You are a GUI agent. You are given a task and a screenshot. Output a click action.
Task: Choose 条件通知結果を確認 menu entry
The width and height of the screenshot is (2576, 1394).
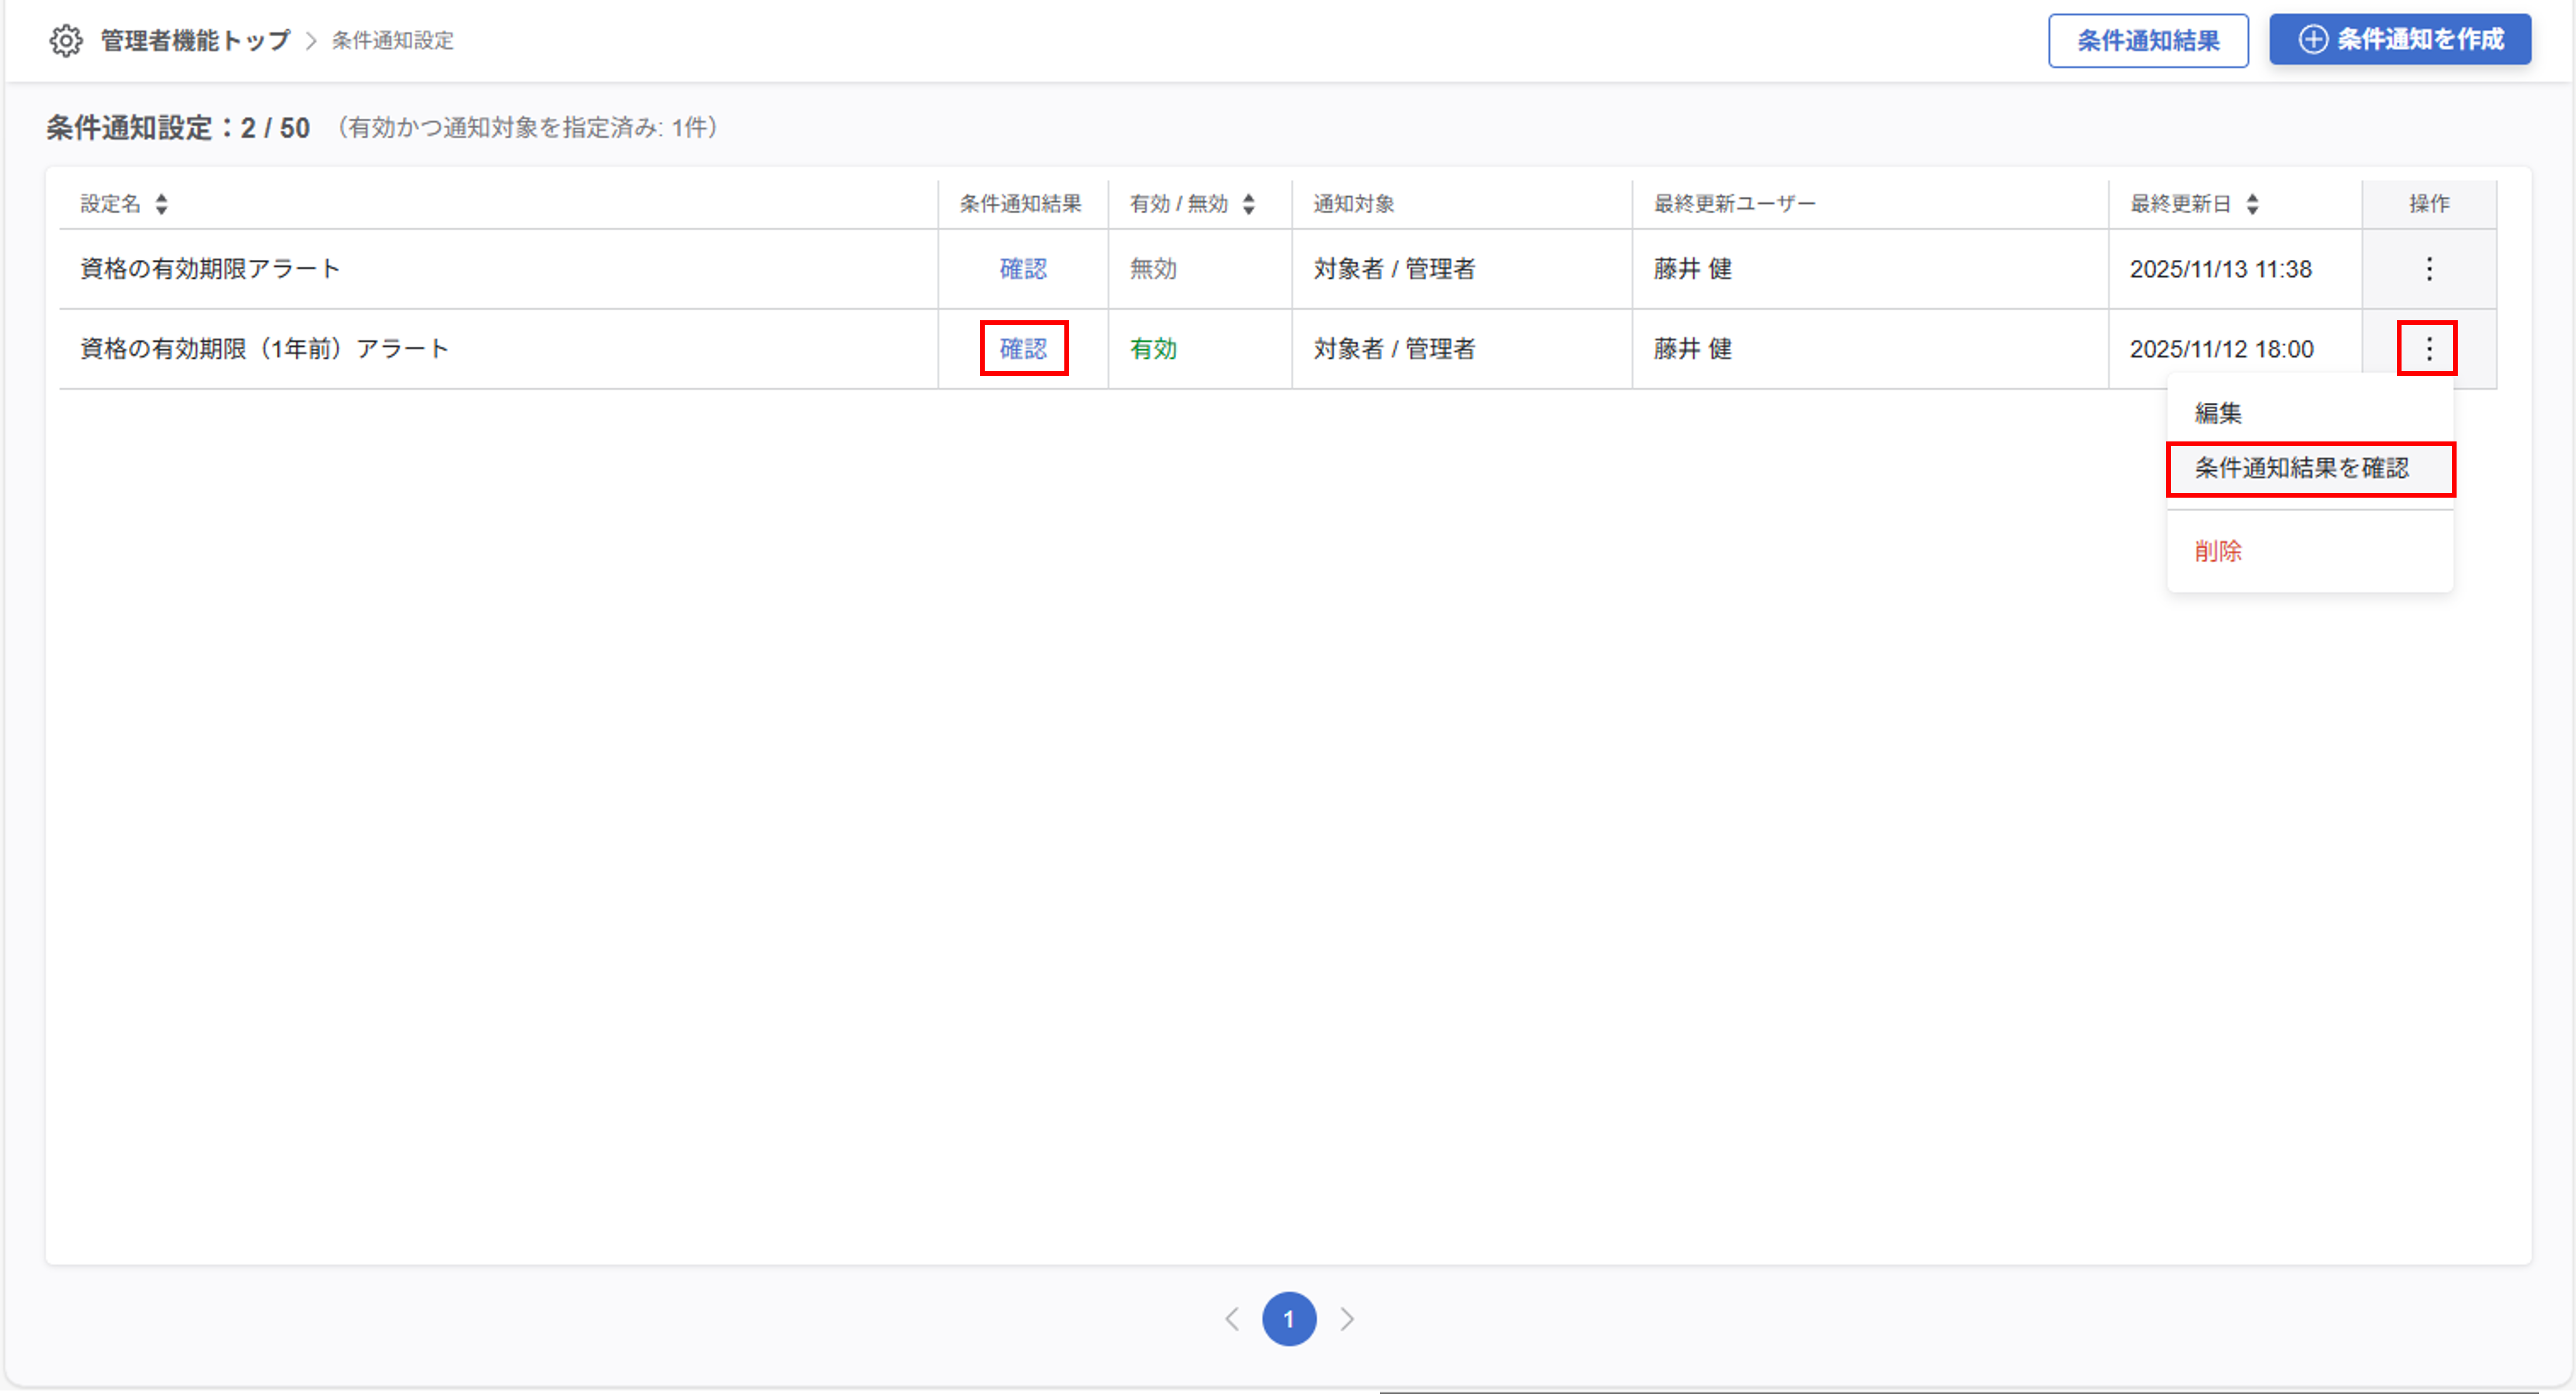tap(2301, 468)
